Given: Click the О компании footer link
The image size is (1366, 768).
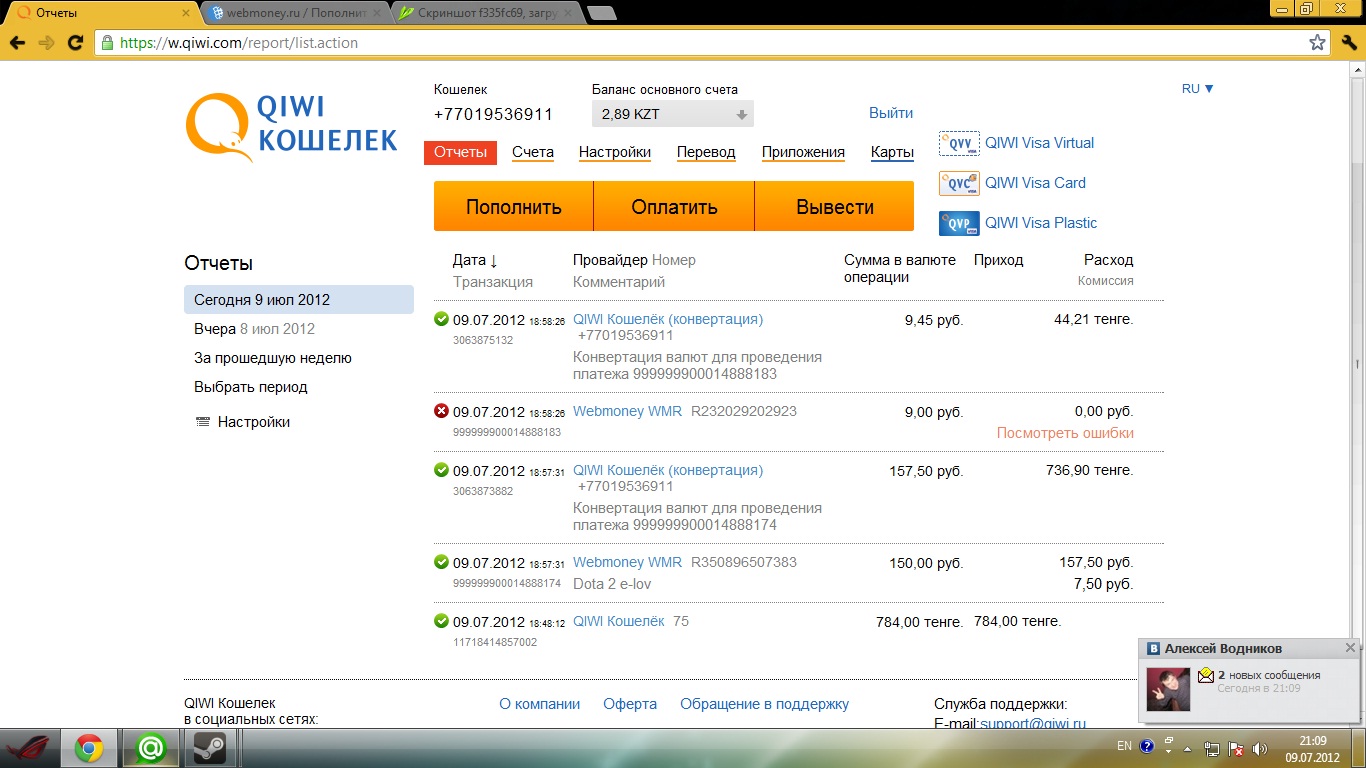Looking at the screenshot, I should click(540, 704).
